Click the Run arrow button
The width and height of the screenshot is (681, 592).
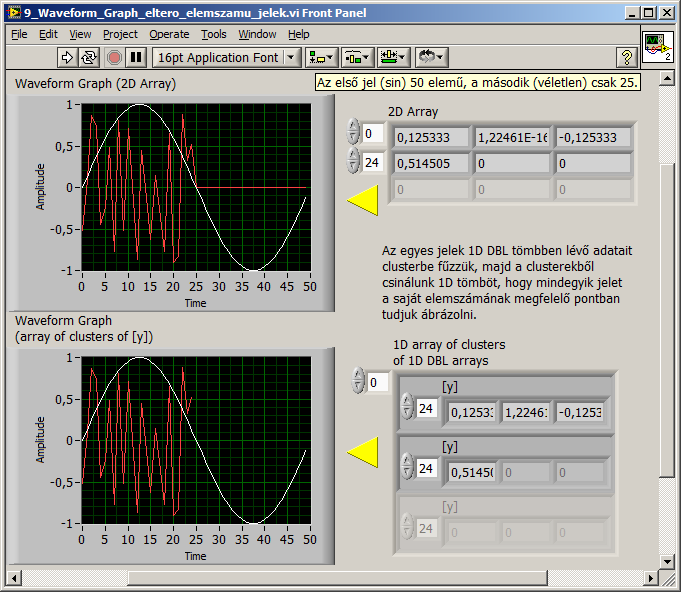(x=67, y=57)
